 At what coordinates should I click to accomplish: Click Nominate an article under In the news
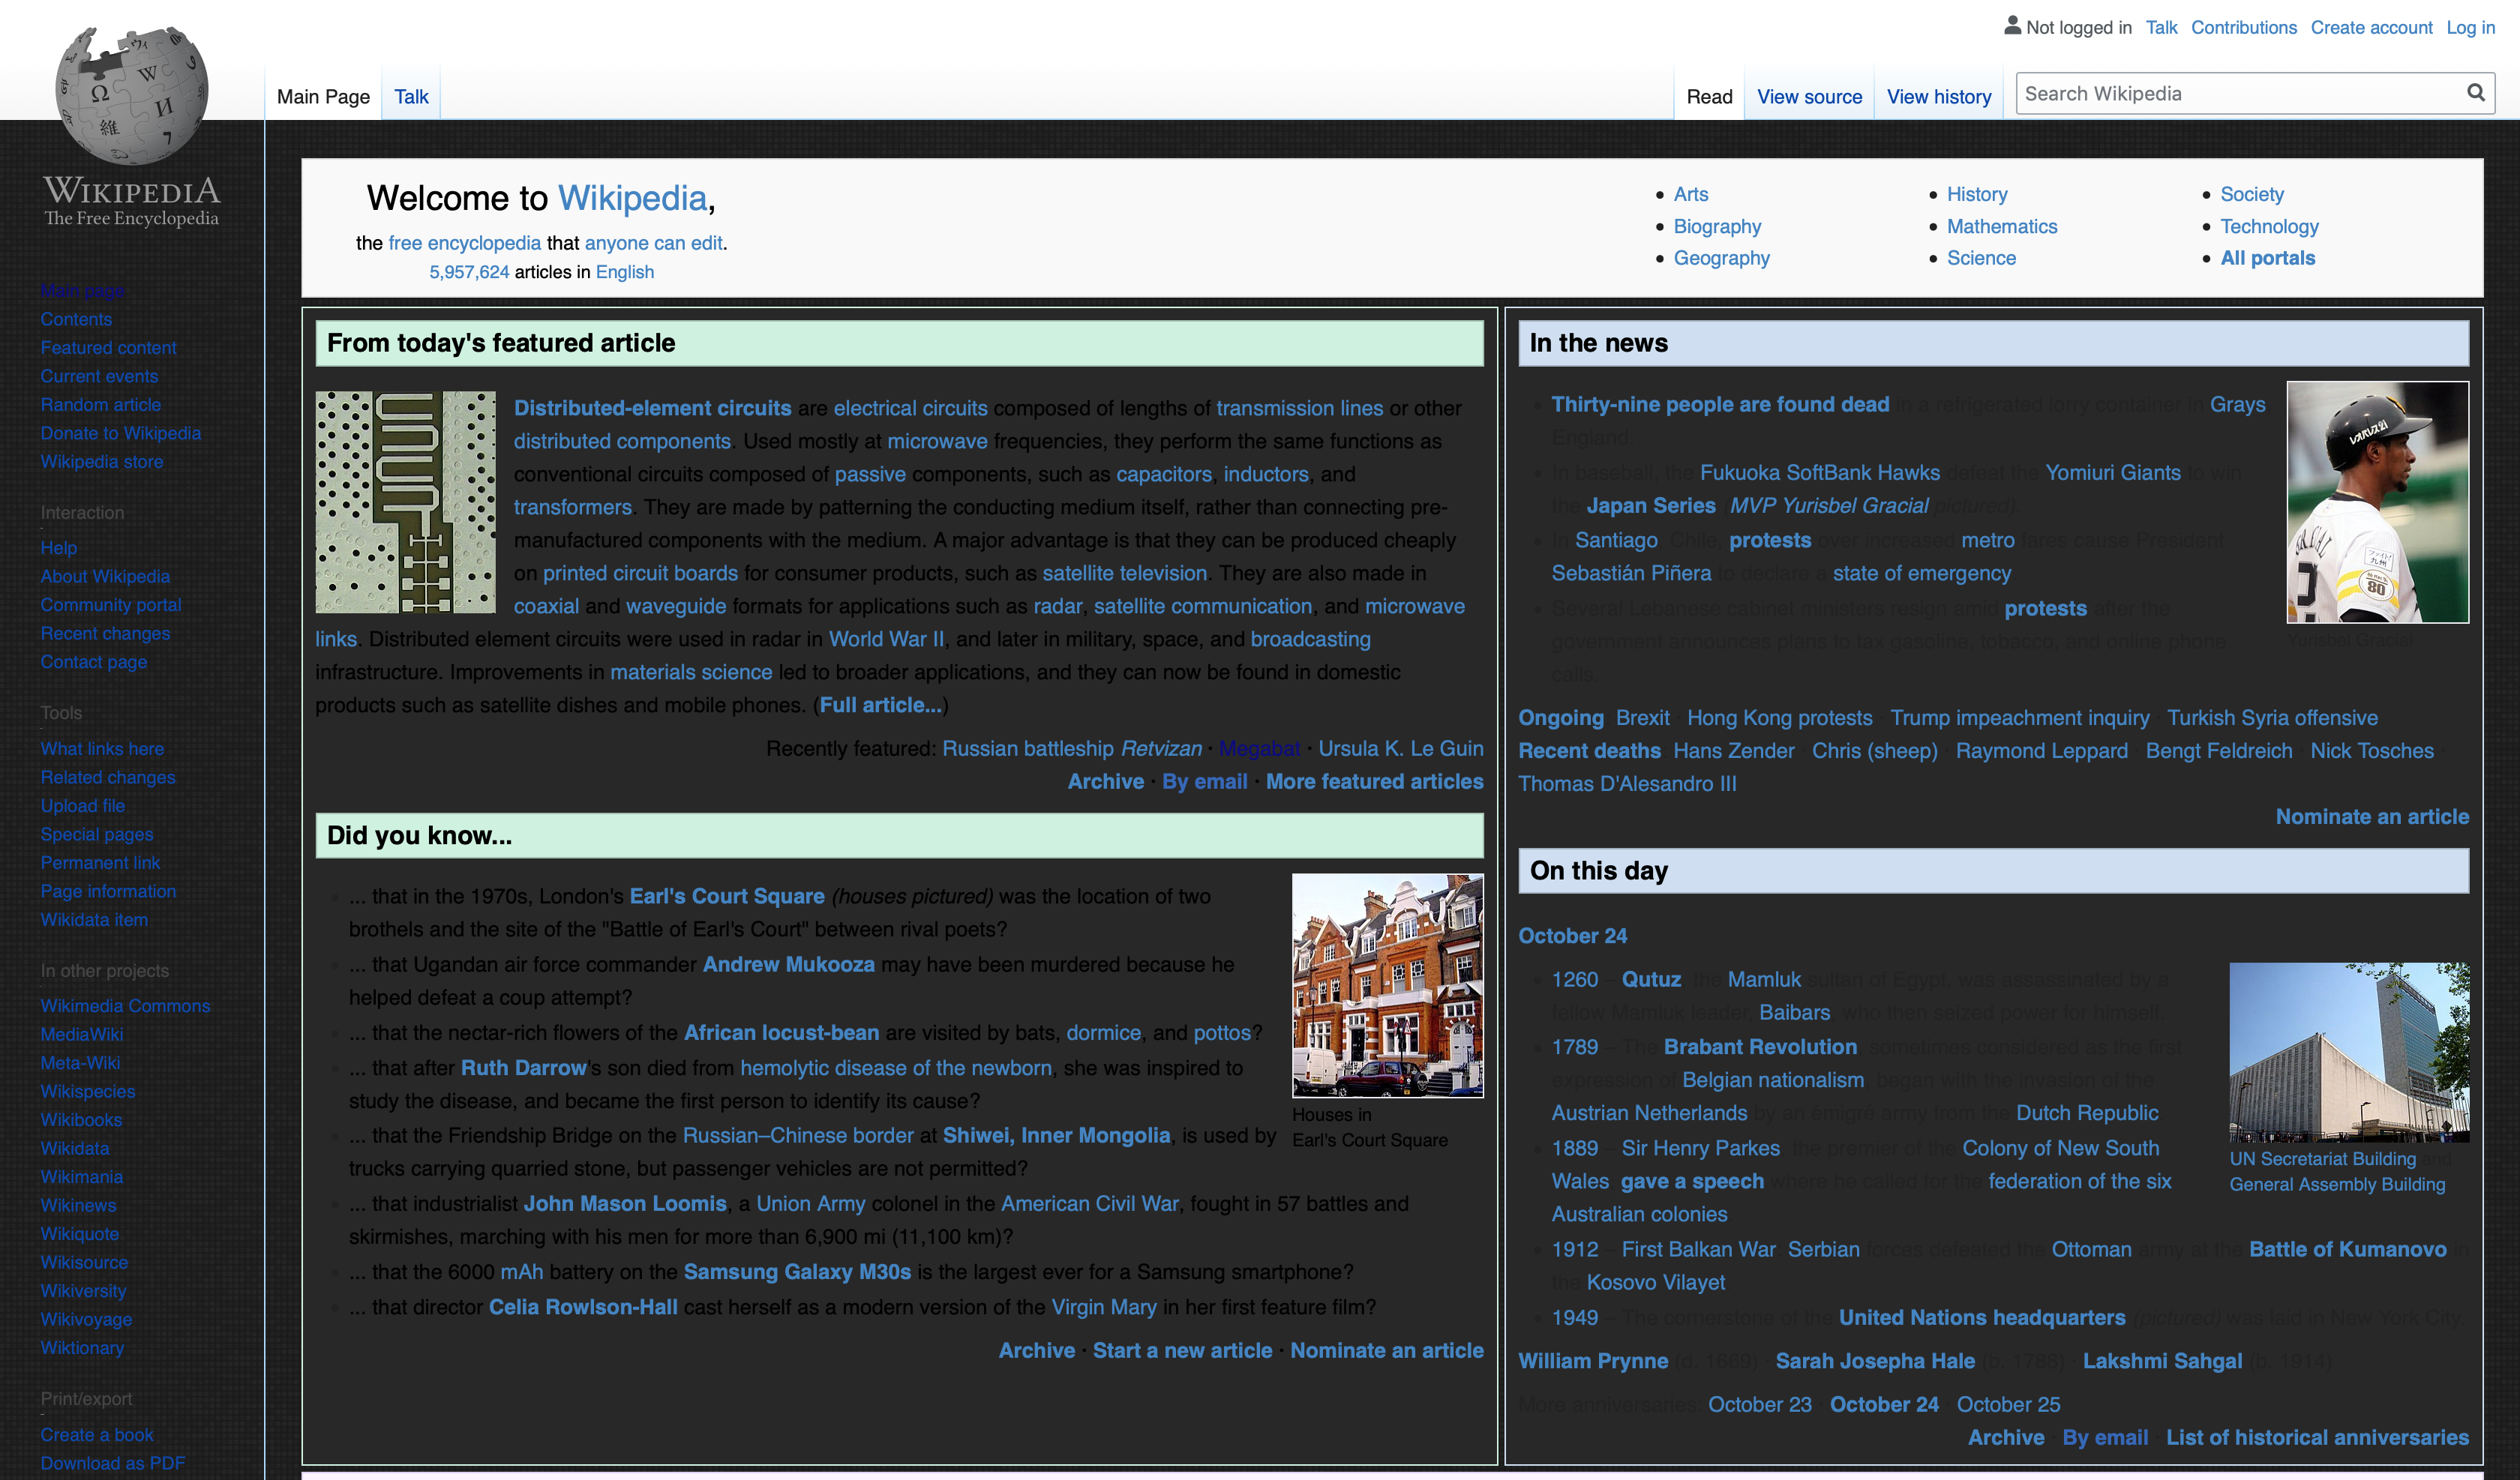click(2372, 816)
